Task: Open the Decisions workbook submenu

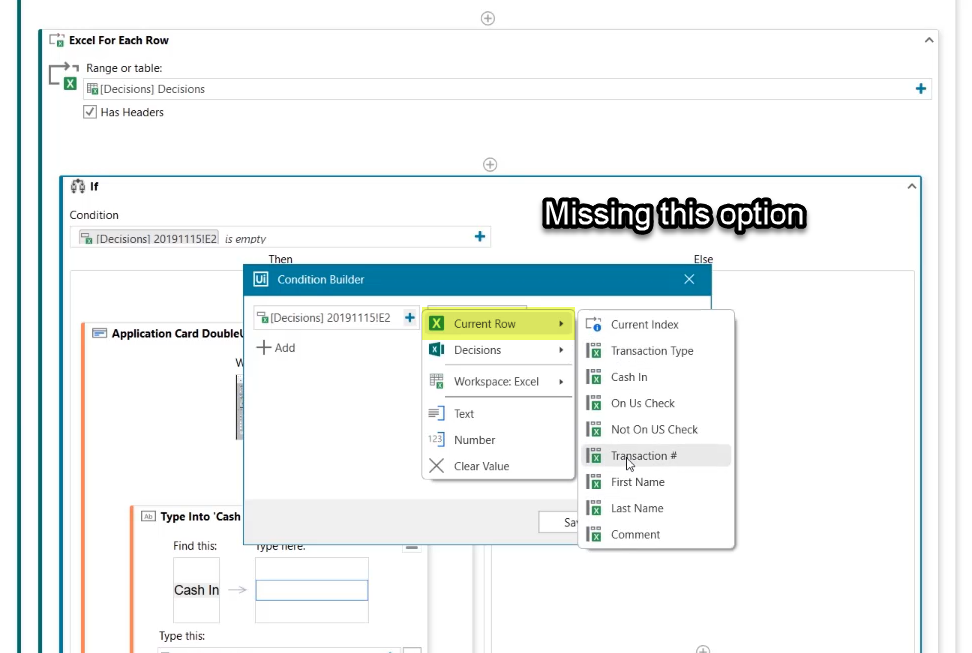Action: click(x=498, y=350)
